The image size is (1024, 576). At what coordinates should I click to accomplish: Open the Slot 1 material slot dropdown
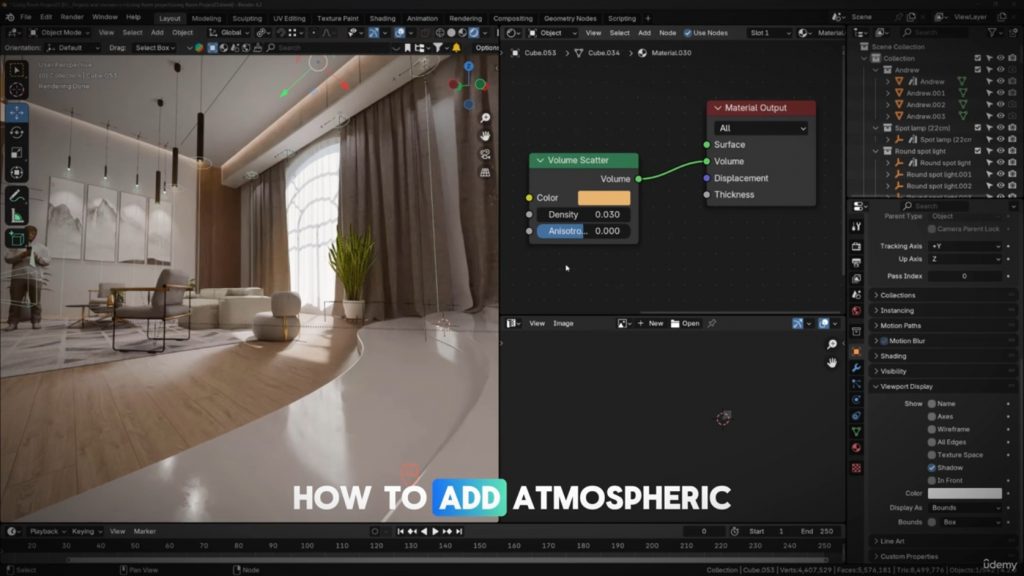coord(769,33)
